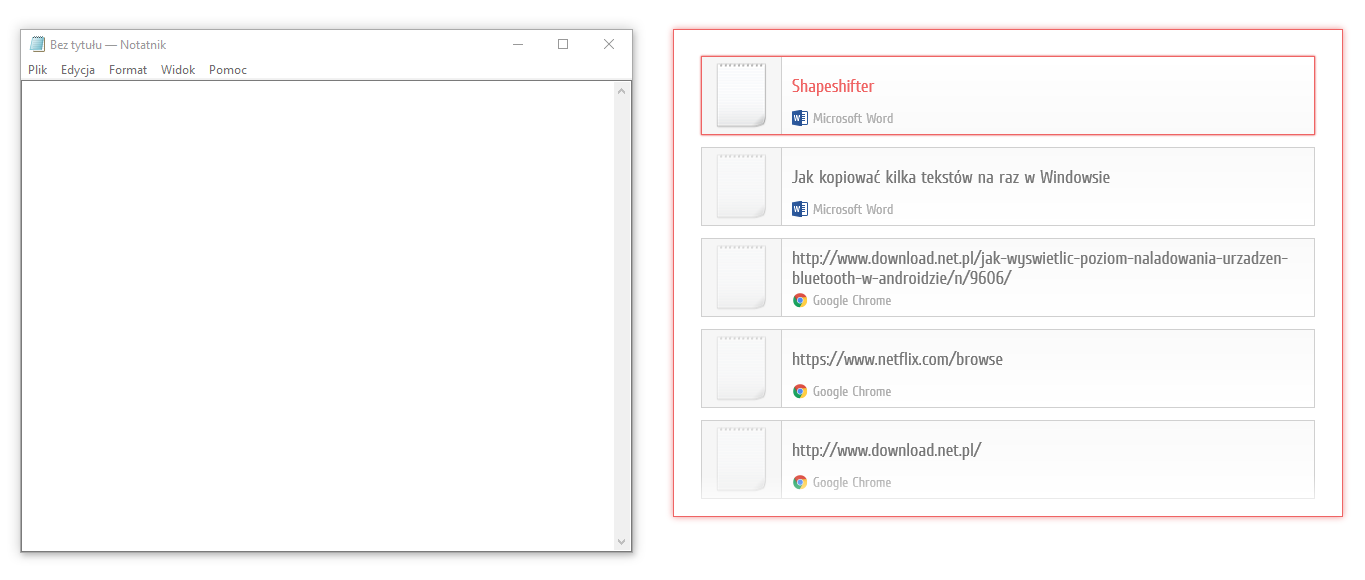Maximize the Notatnik window
This screenshot has height=580, width=1365.
563,44
